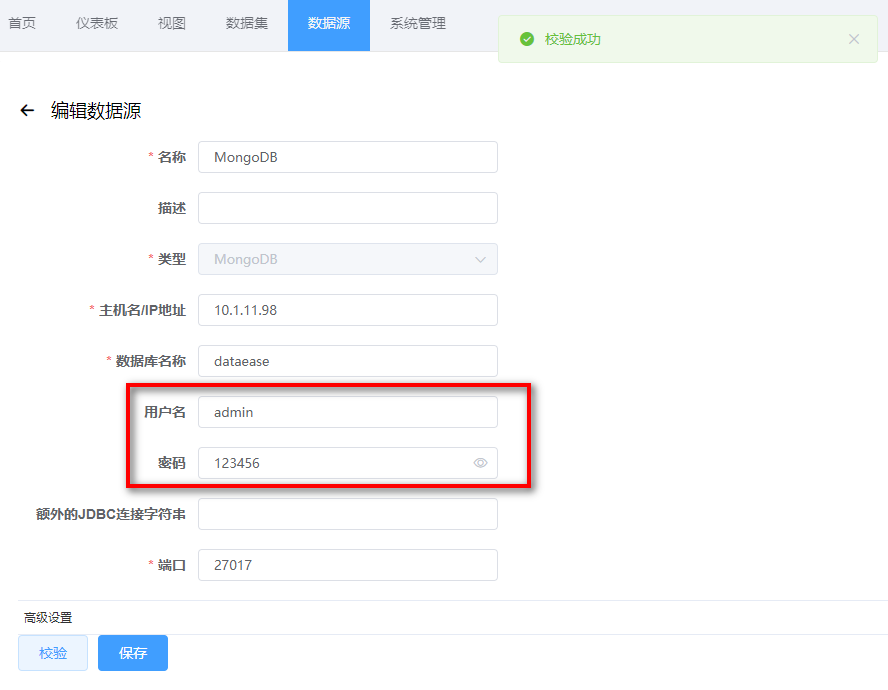Click the green success check icon
888x690 pixels.
pyautogui.click(x=527, y=39)
